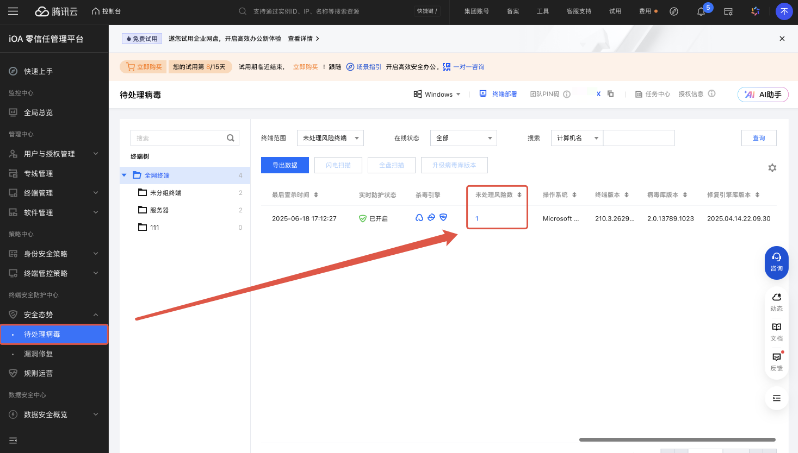Open the Windows platform dropdown
The width and height of the screenshot is (798, 453).
click(x=437, y=94)
